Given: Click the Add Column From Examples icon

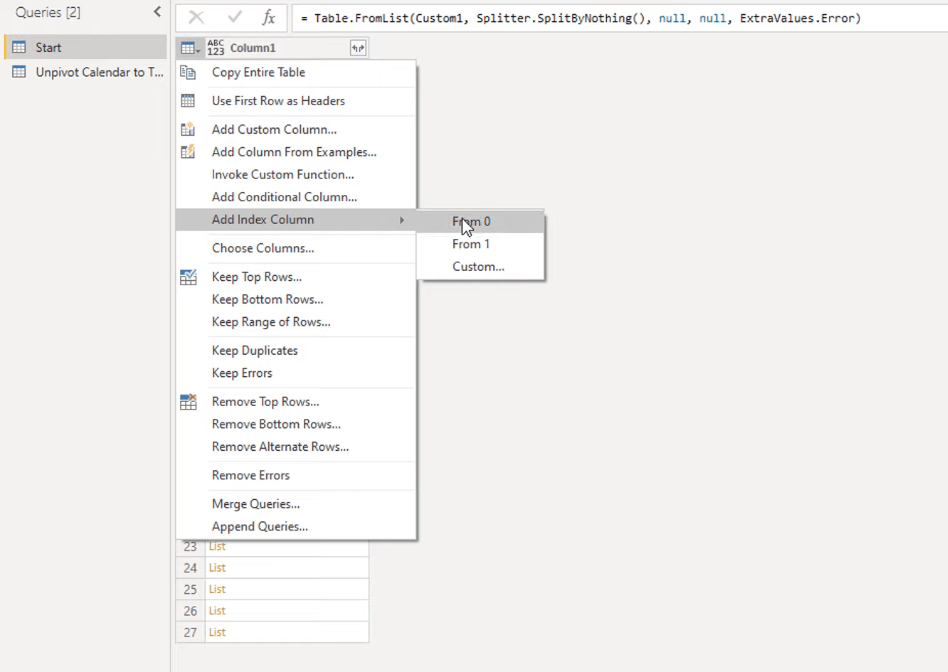Looking at the screenshot, I should tap(188, 152).
